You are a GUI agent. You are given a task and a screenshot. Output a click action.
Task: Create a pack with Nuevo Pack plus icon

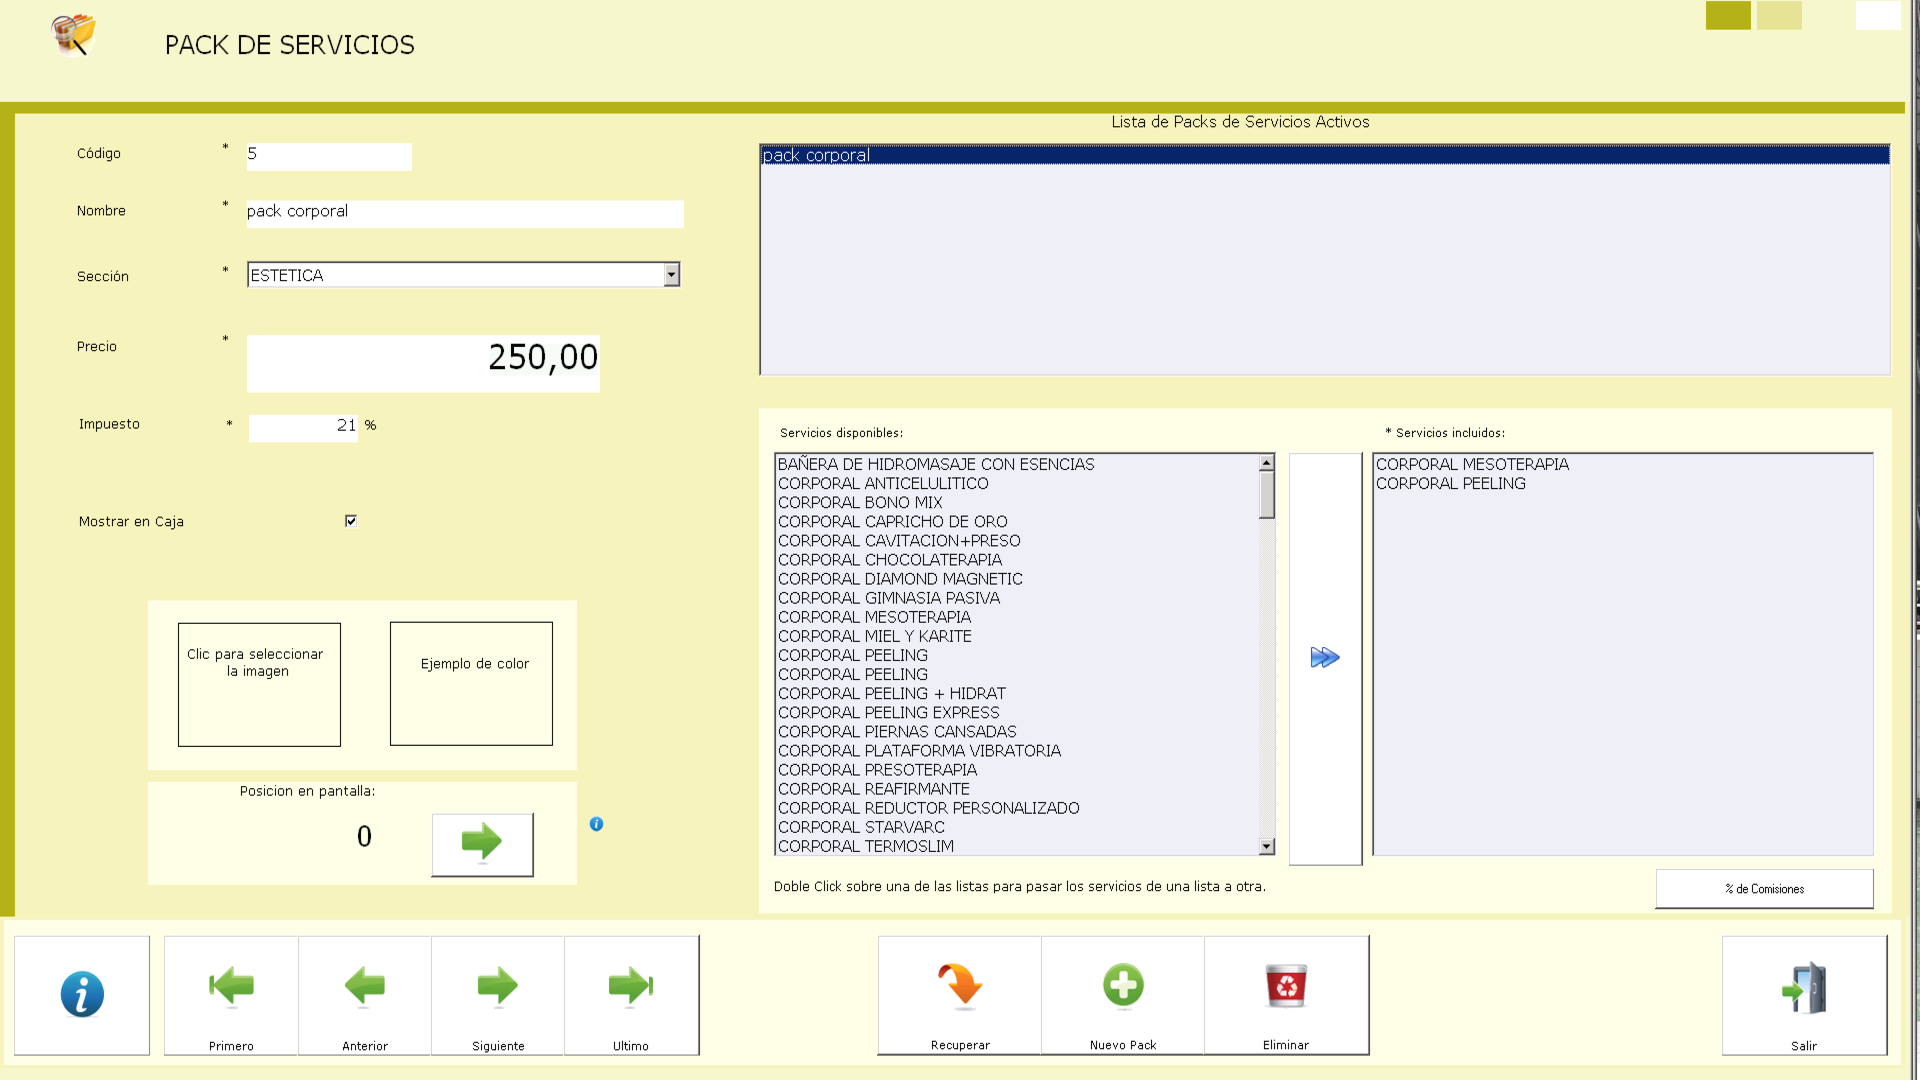[x=1123, y=986]
